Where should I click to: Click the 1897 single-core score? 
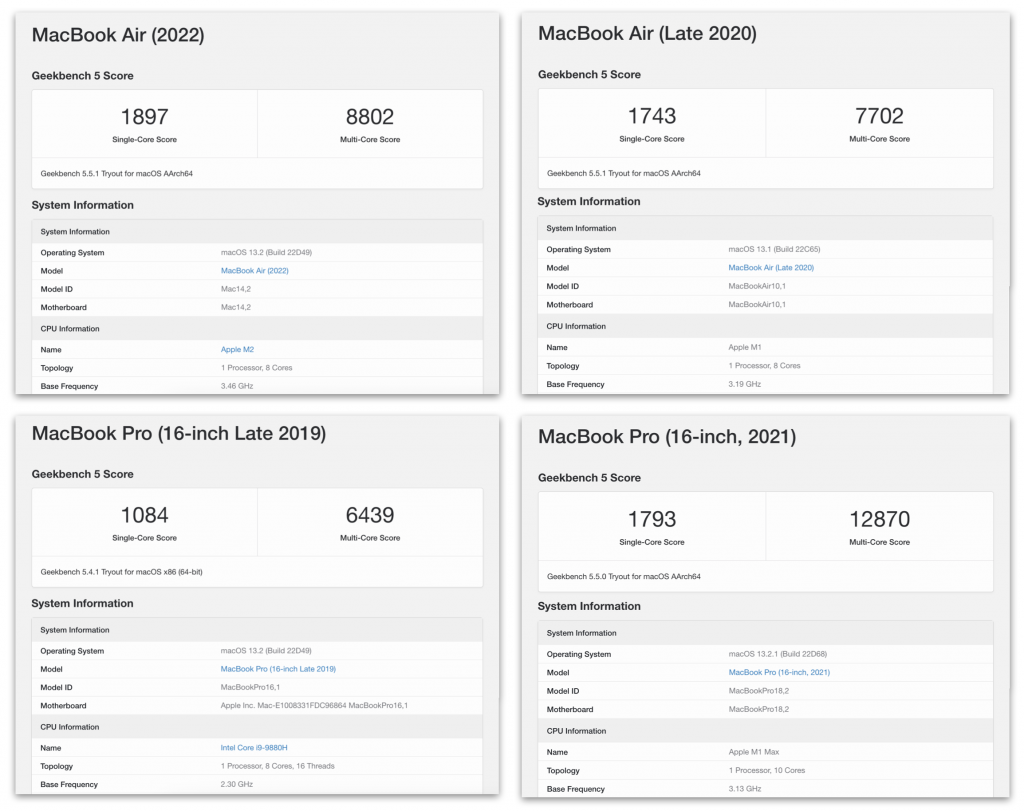click(144, 117)
